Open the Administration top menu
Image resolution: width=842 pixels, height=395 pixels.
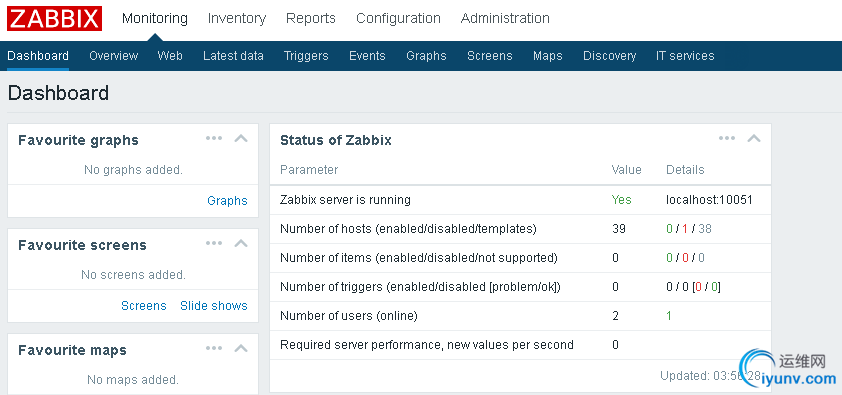click(x=505, y=18)
